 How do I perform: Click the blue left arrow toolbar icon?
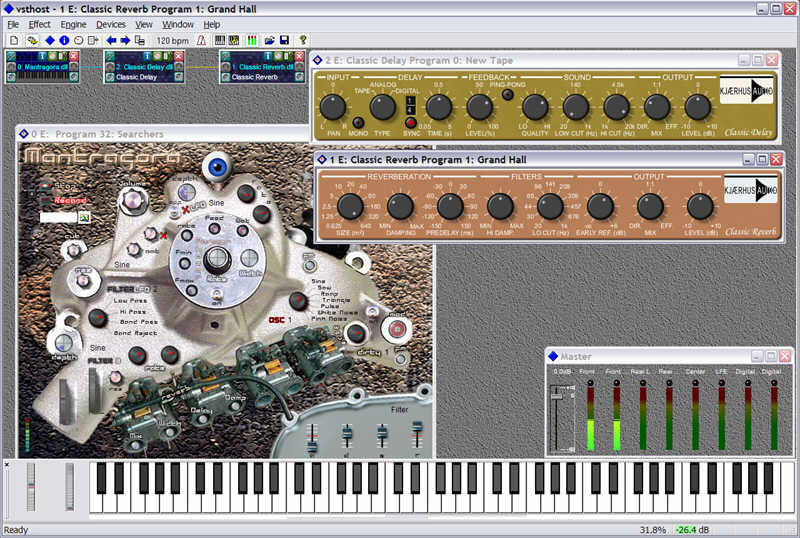[111, 40]
